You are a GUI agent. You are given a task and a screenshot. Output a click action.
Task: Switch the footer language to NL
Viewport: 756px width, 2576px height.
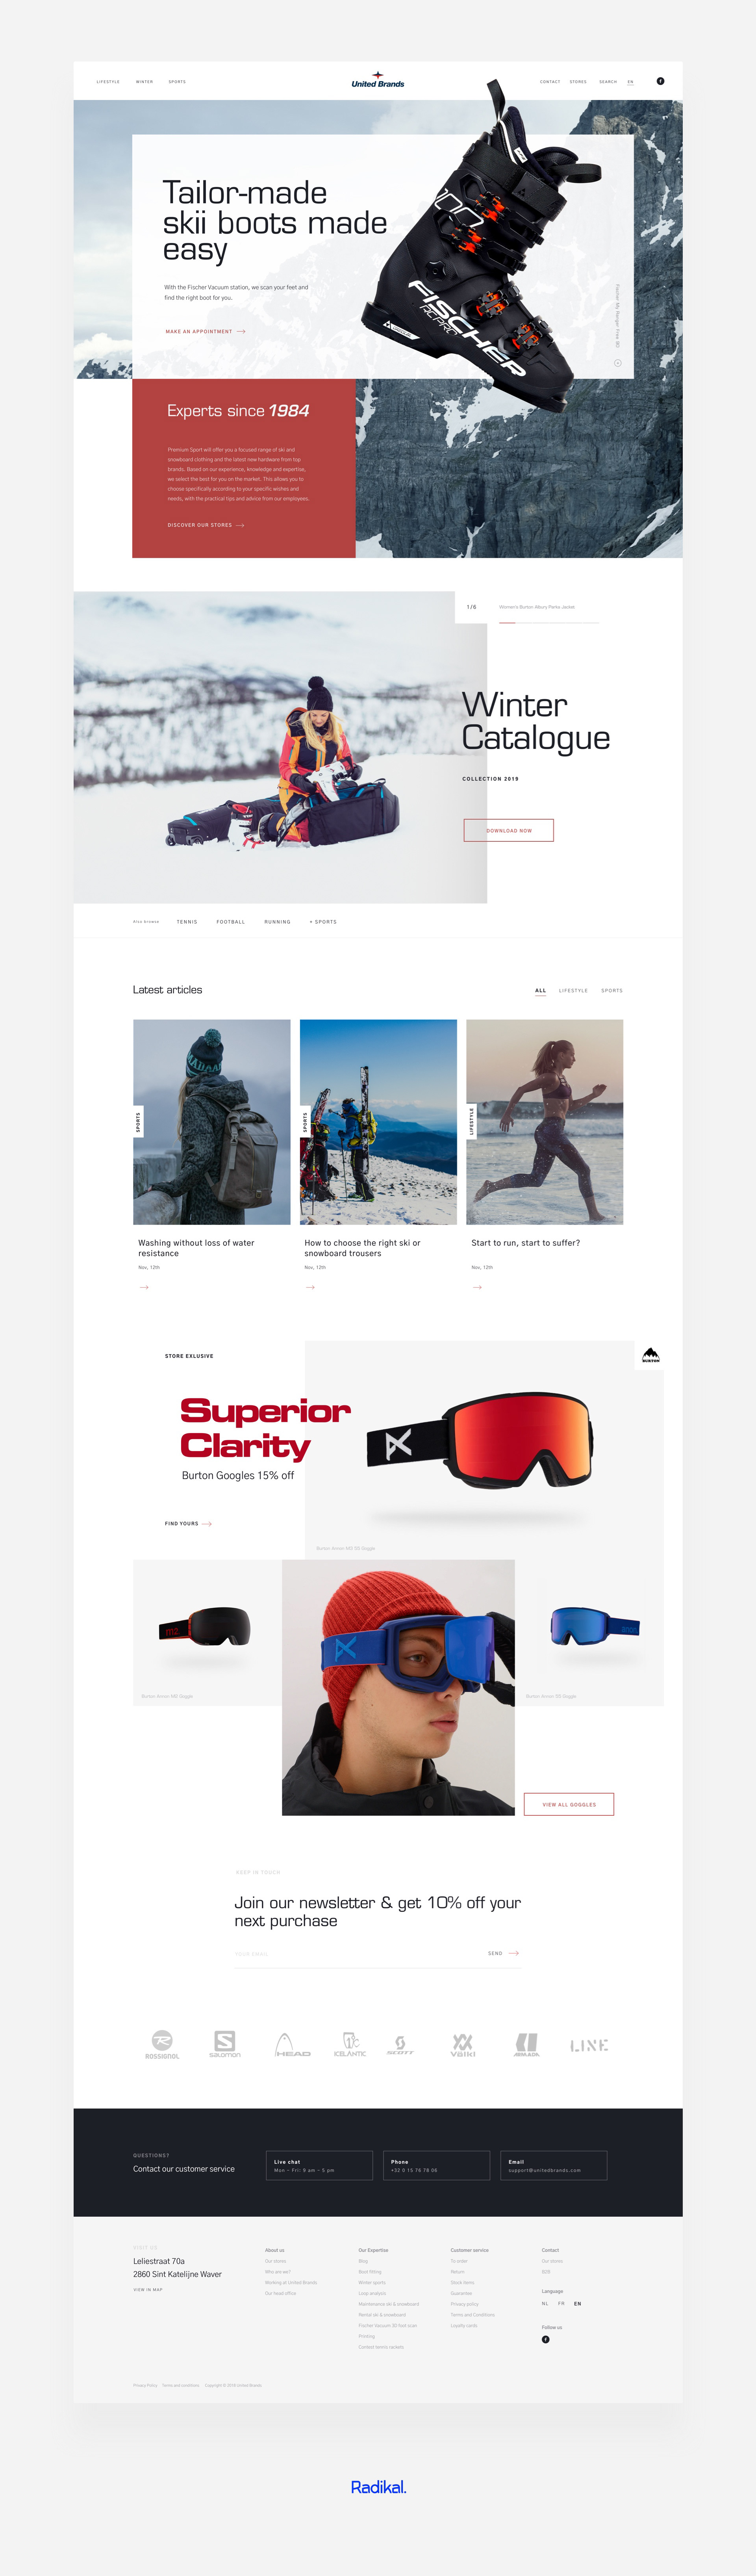click(x=545, y=2303)
